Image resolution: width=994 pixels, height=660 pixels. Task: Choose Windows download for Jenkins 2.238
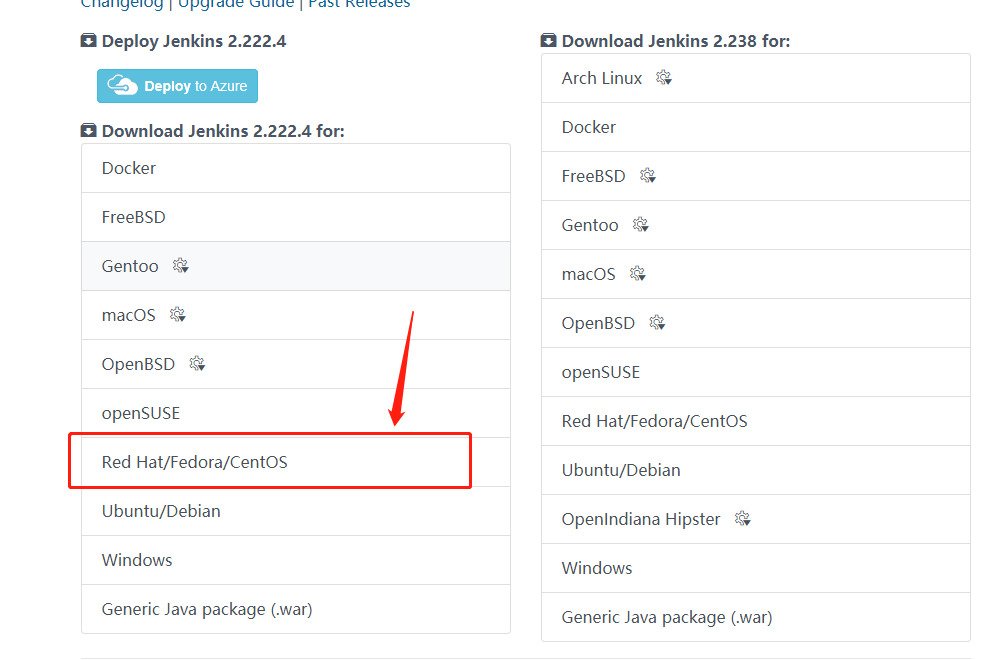(x=756, y=568)
